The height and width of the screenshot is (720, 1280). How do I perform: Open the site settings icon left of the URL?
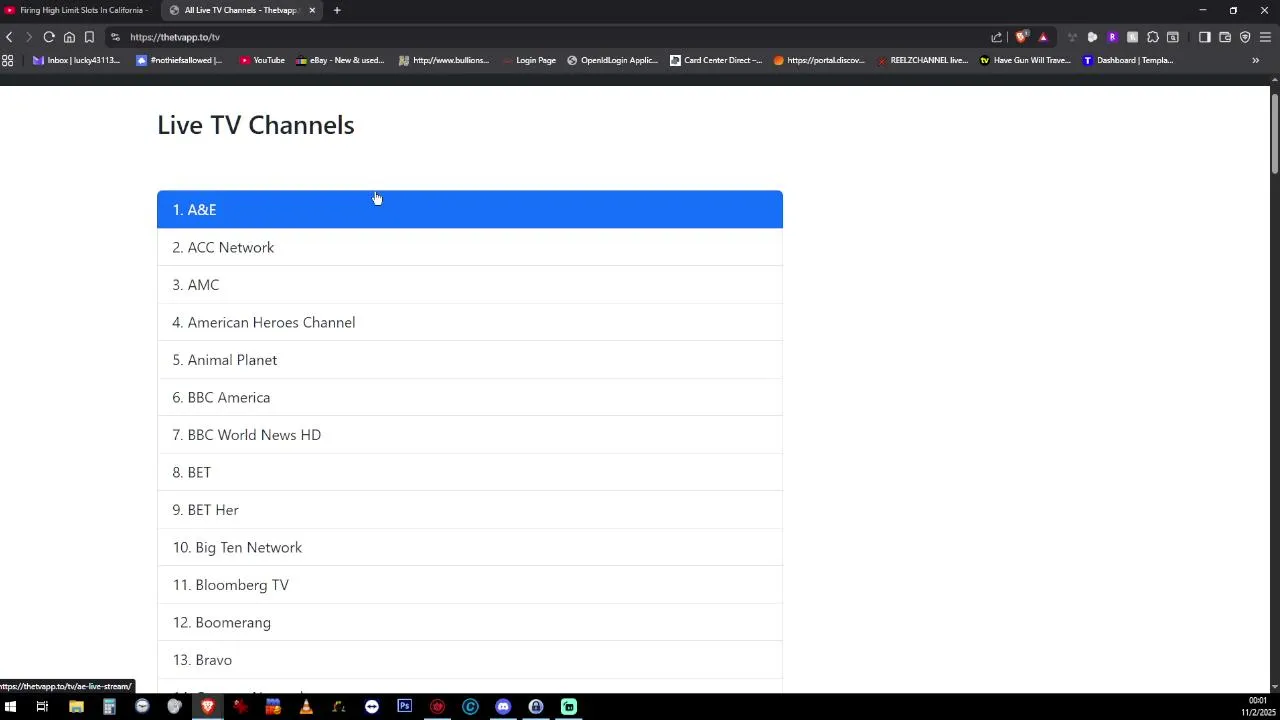pyautogui.click(x=115, y=37)
